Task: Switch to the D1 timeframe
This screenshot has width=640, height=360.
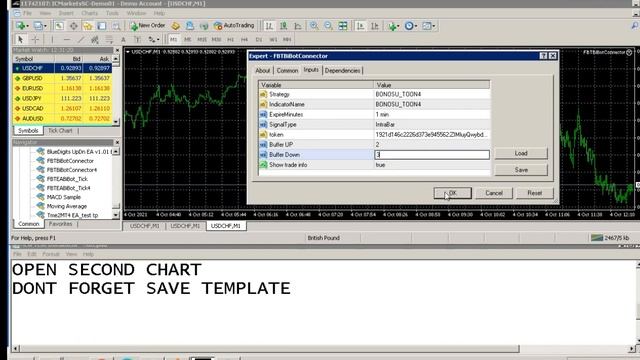Action: (259, 40)
